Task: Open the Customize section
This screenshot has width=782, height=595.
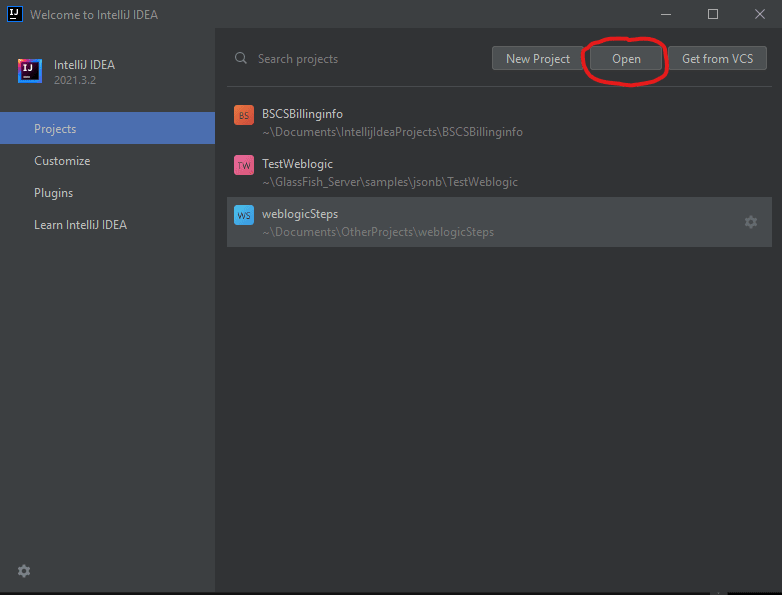Action: [x=107, y=161]
